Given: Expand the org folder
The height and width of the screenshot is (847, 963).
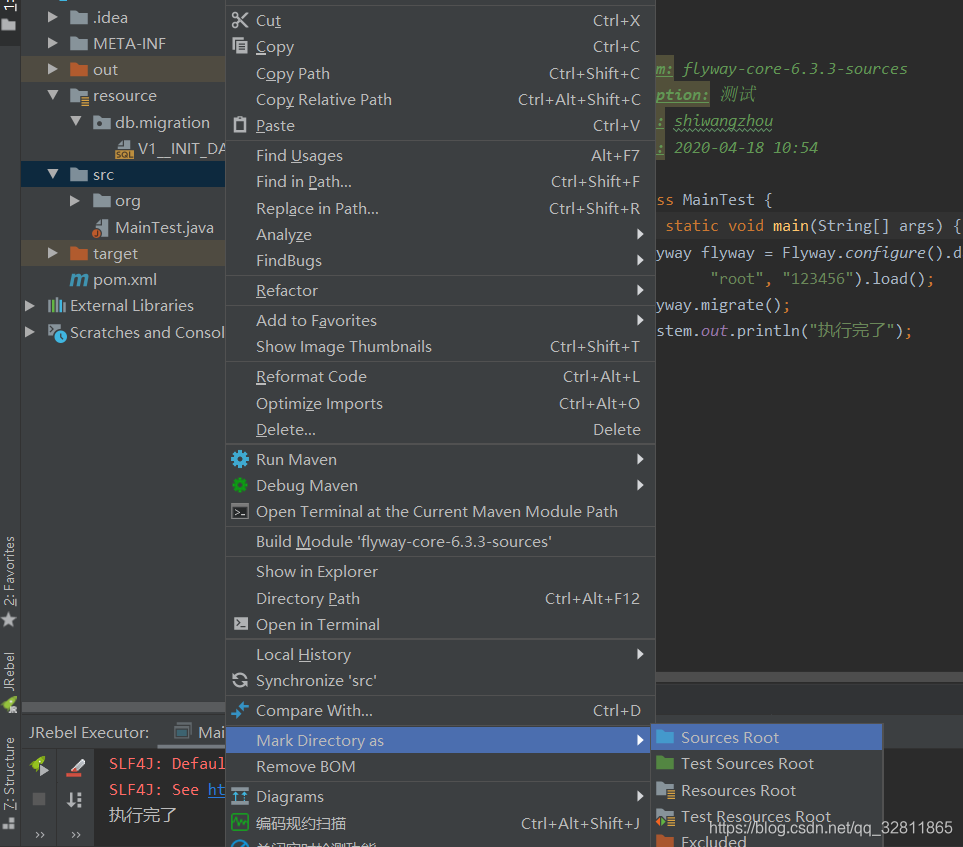Looking at the screenshot, I should 75,201.
